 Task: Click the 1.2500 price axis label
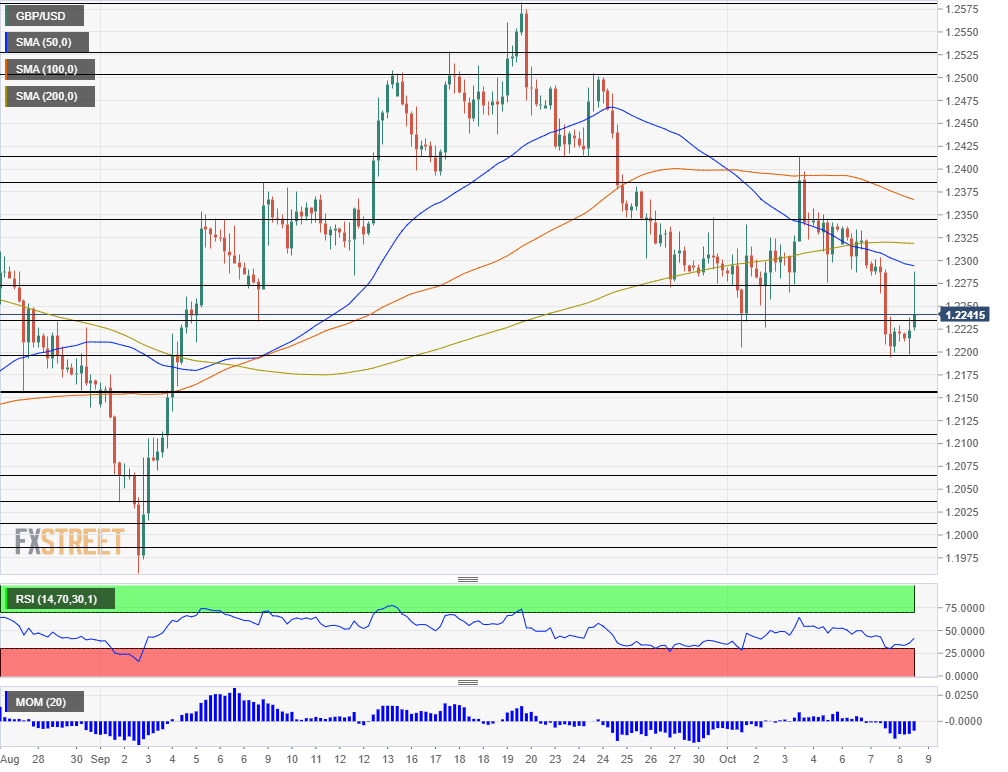(x=960, y=78)
